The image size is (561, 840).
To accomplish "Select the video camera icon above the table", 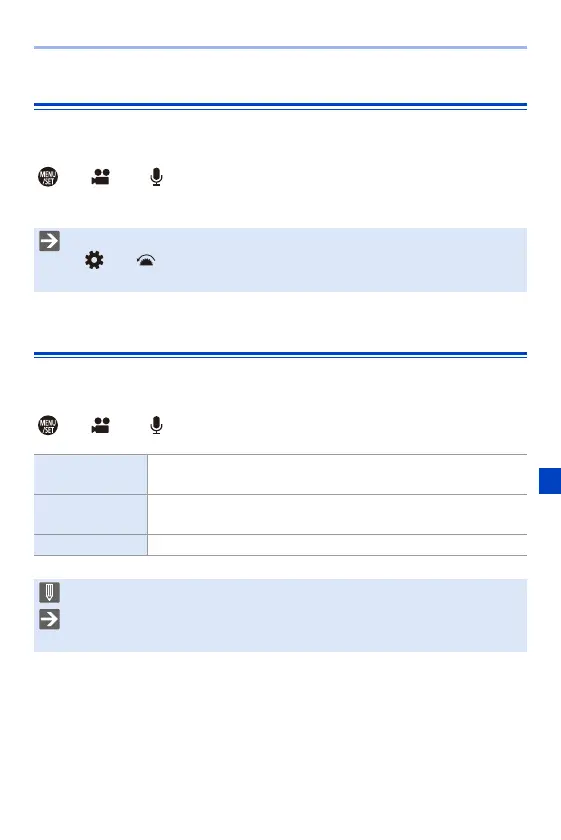I will coord(101,425).
